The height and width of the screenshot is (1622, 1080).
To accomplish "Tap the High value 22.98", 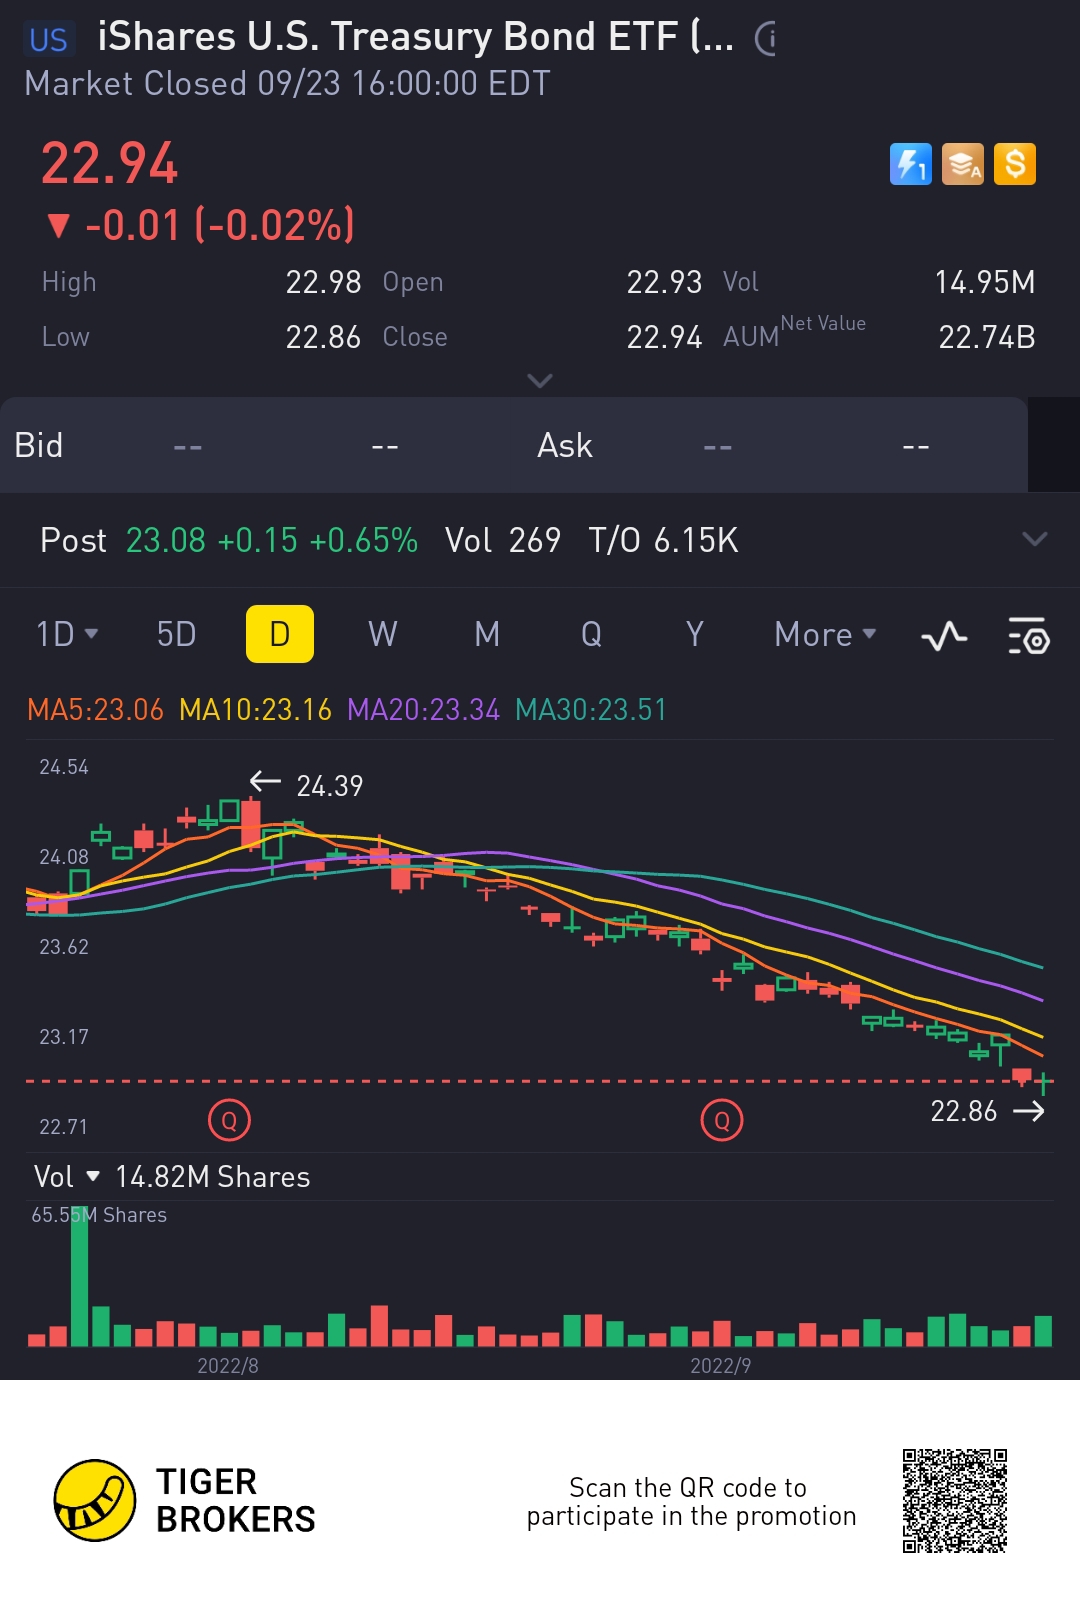I will point(323,282).
